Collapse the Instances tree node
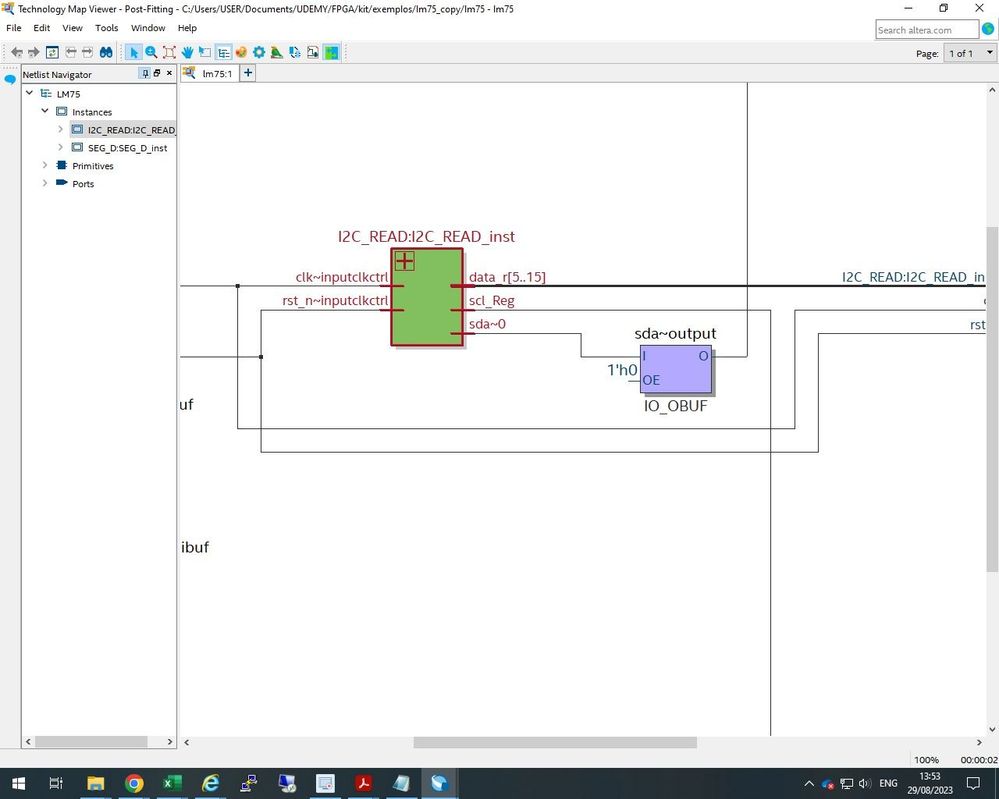 45,112
